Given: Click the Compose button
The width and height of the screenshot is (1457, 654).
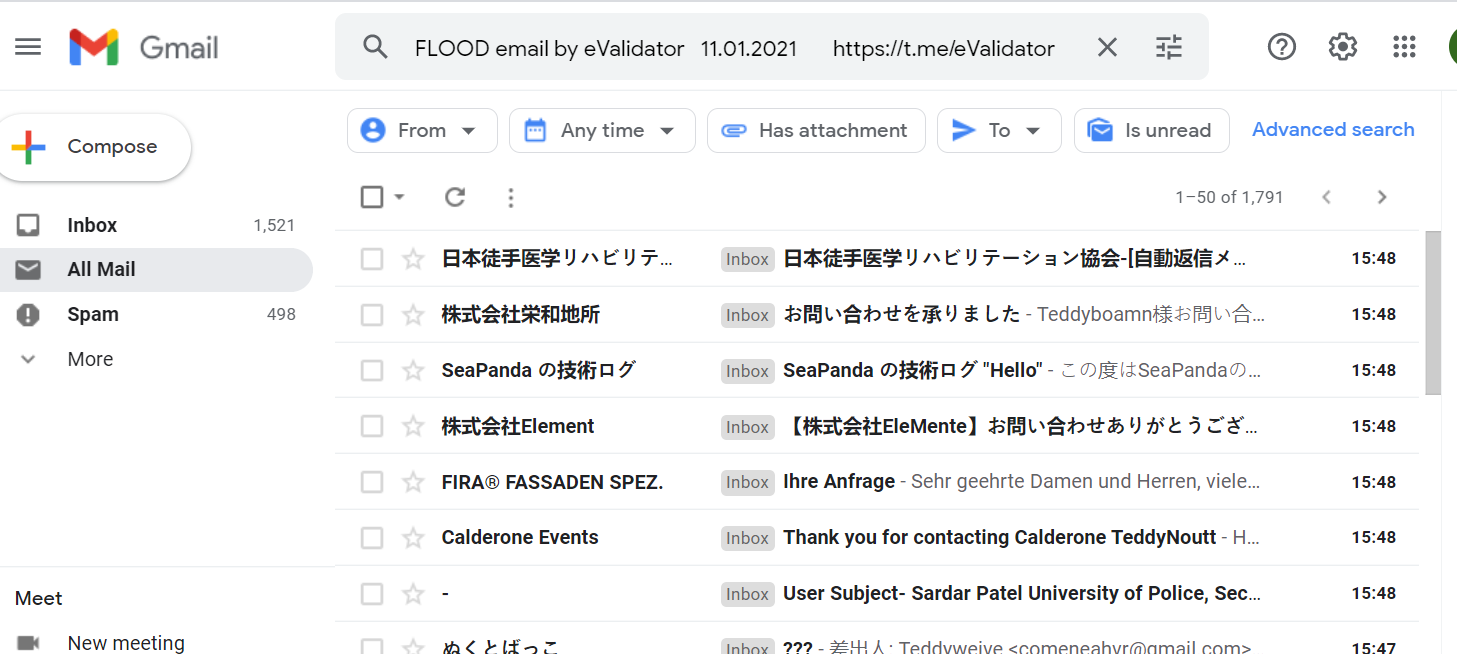Looking at the screenshot, I should click(95, 147).
